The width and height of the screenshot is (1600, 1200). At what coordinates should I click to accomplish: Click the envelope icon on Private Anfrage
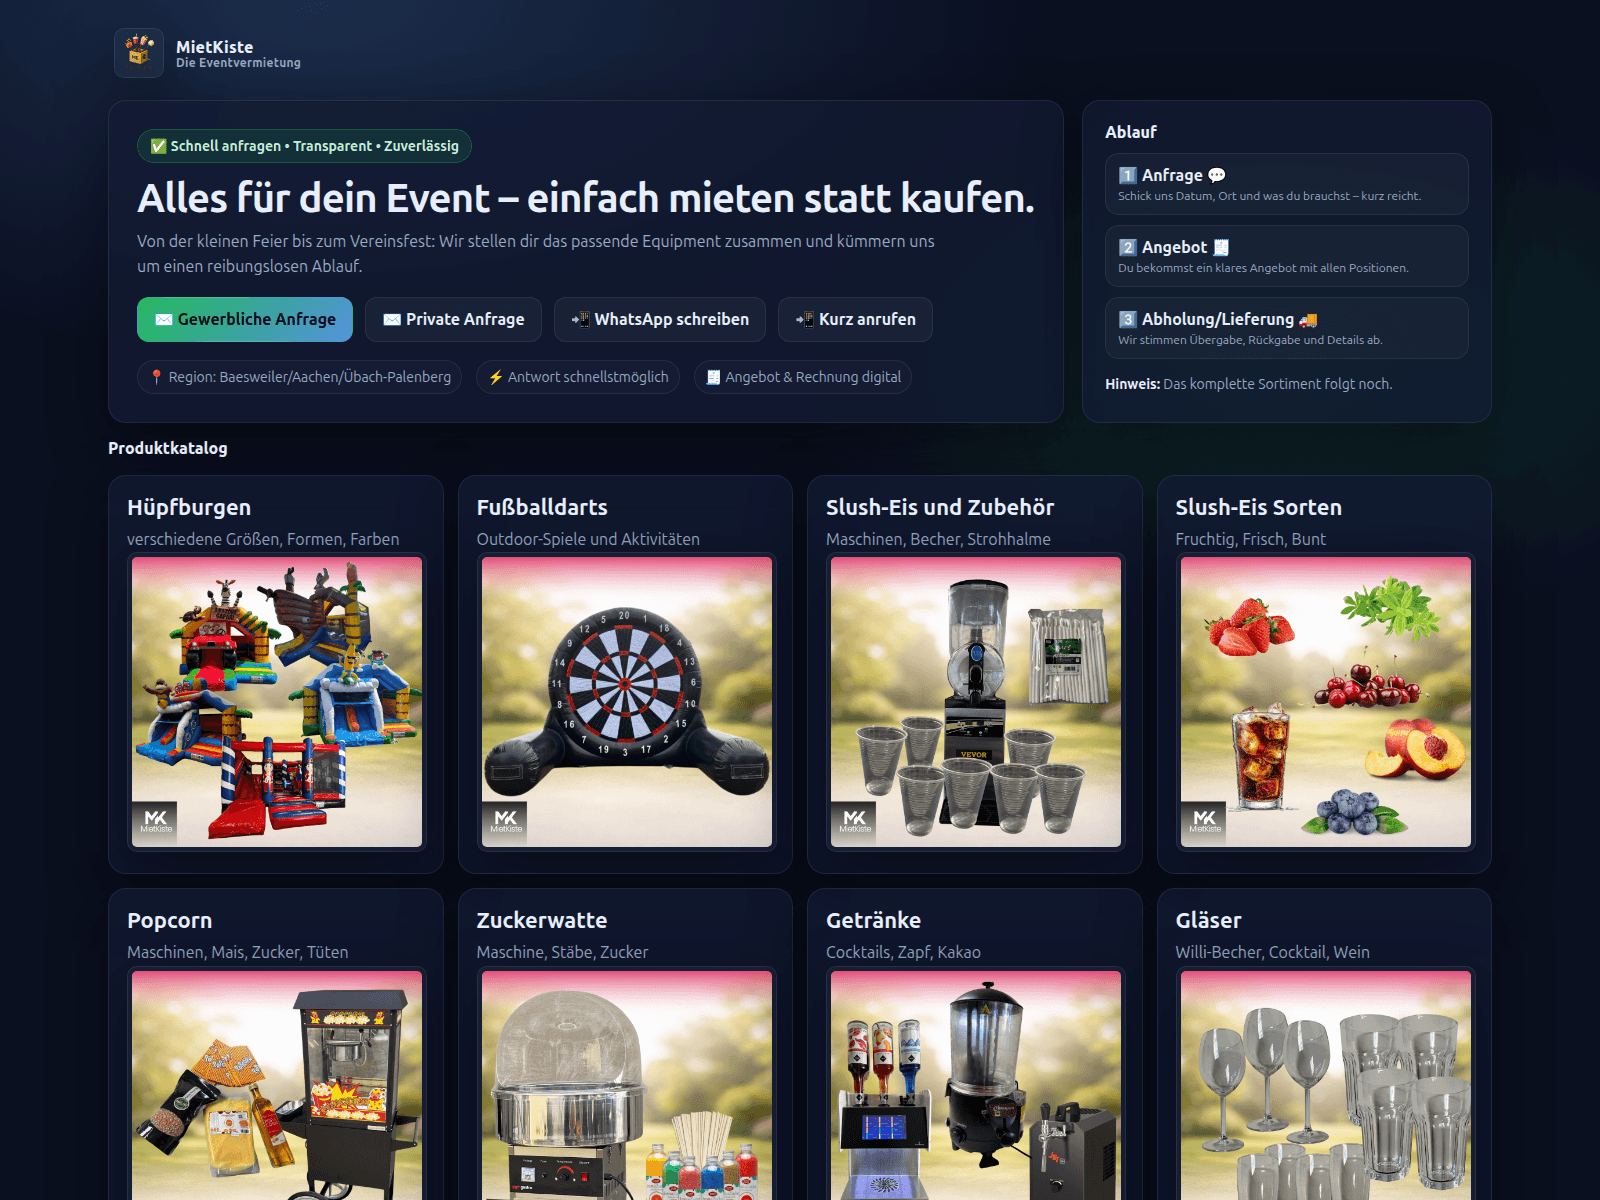coord(392,320)
